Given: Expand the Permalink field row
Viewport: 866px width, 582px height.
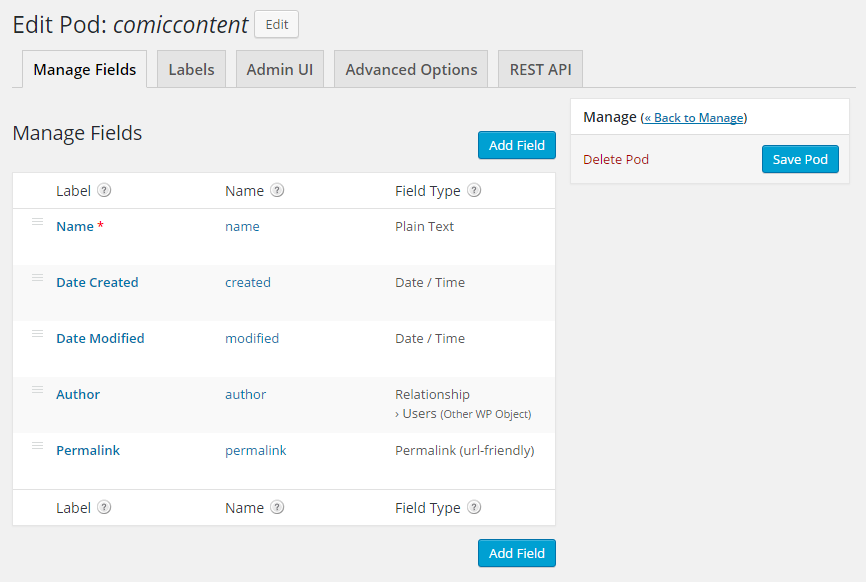Looking at the screenshot, I should [88, 451].
